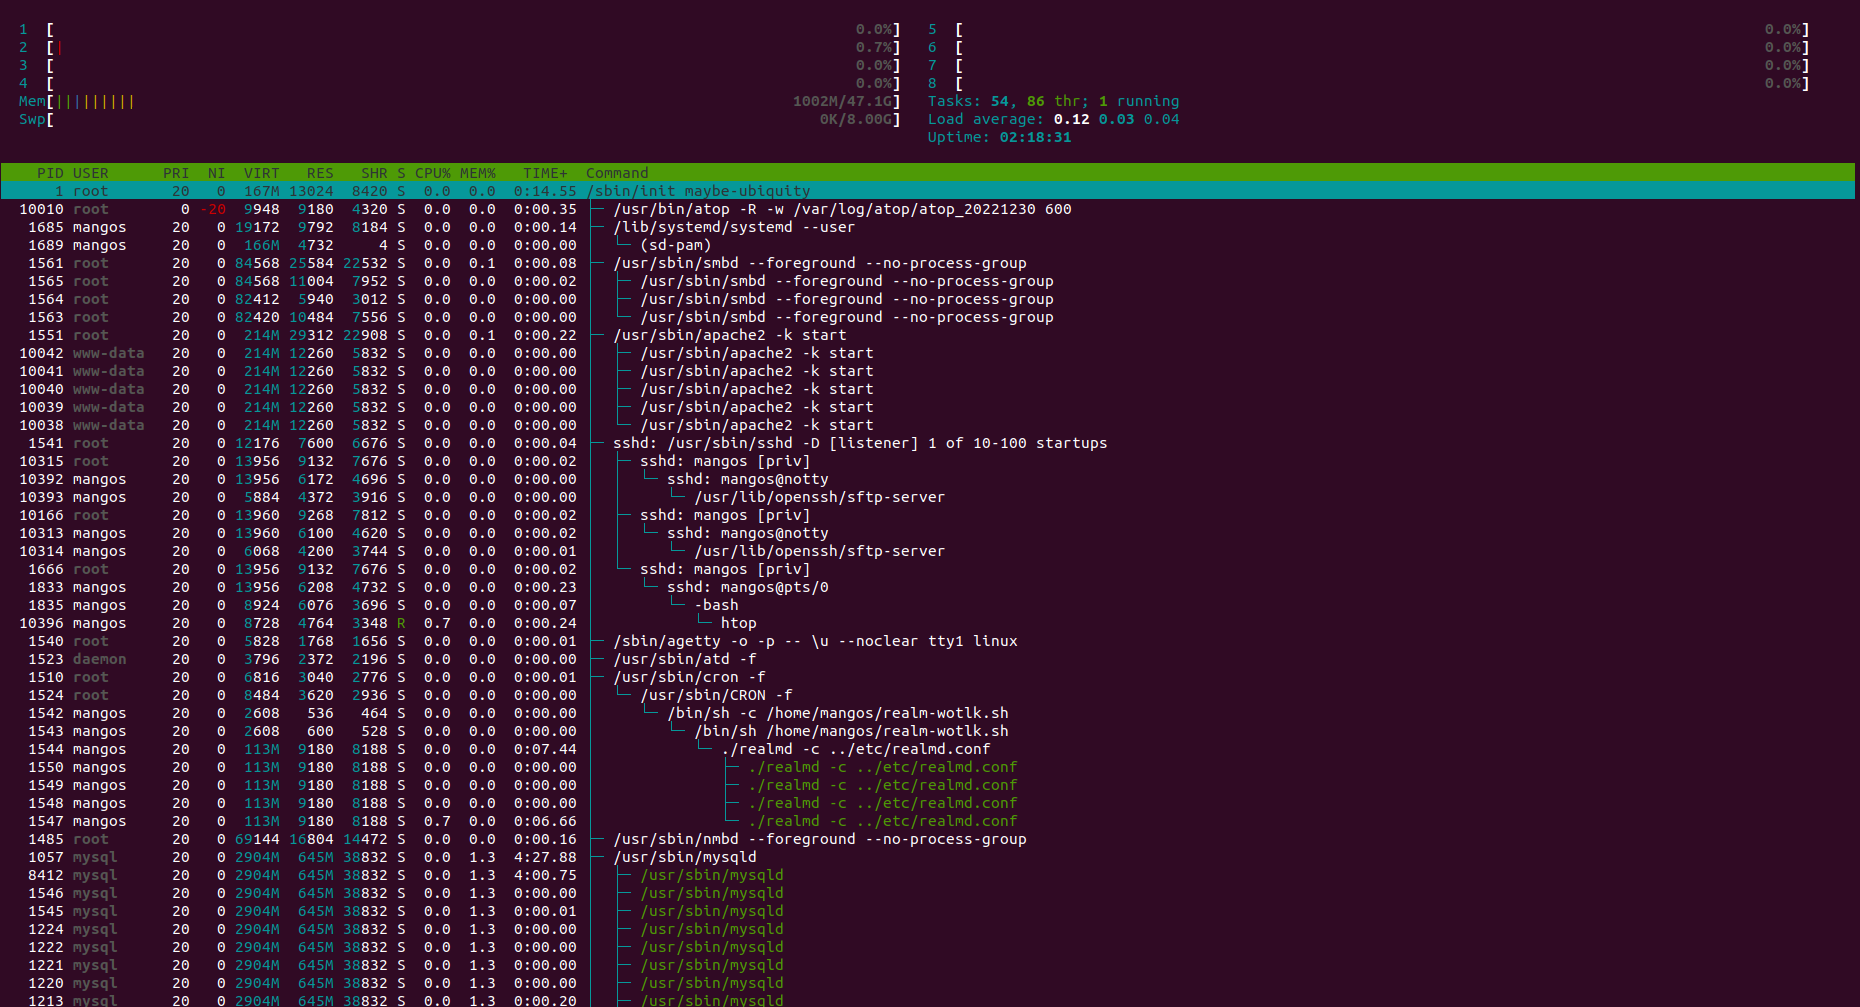Select sftp-server process PID 10393
Screen dimensions: 1860x1007
[x=928, y=497]
